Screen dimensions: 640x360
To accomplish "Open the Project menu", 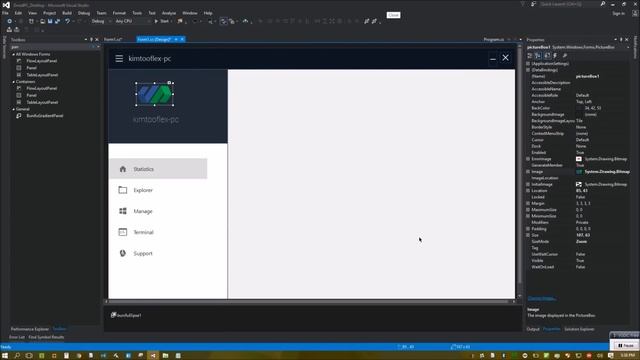I will [x=49, y=13].
